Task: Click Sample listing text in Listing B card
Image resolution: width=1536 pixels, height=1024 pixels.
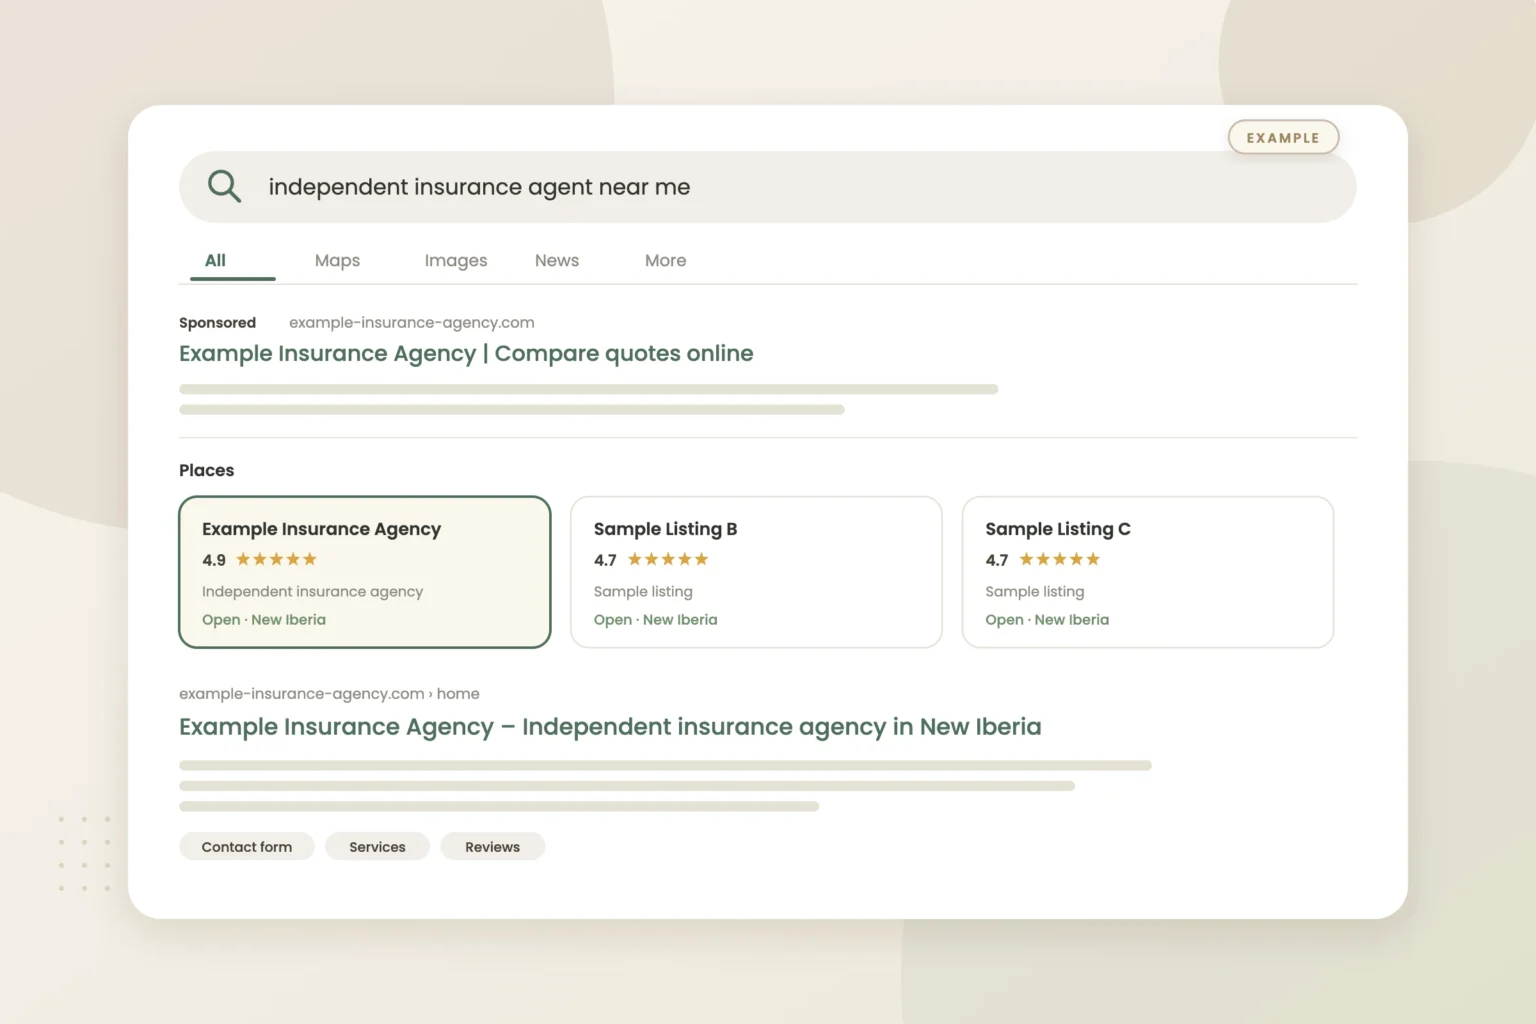Action: click(x=643, y=591)
